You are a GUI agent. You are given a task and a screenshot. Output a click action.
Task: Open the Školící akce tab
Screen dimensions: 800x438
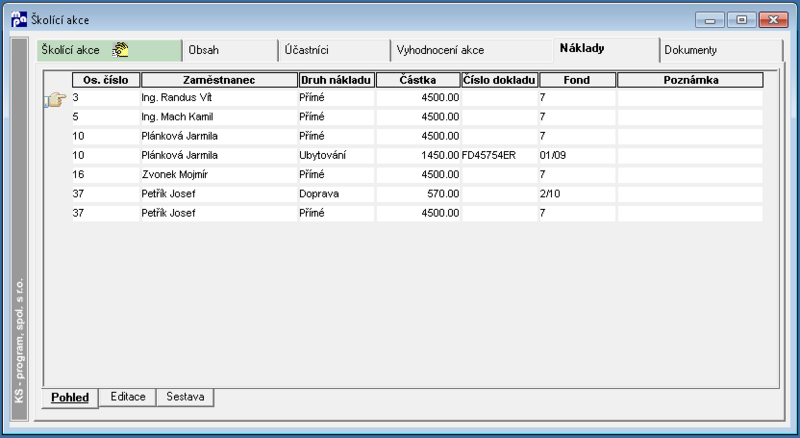[109, 50]
